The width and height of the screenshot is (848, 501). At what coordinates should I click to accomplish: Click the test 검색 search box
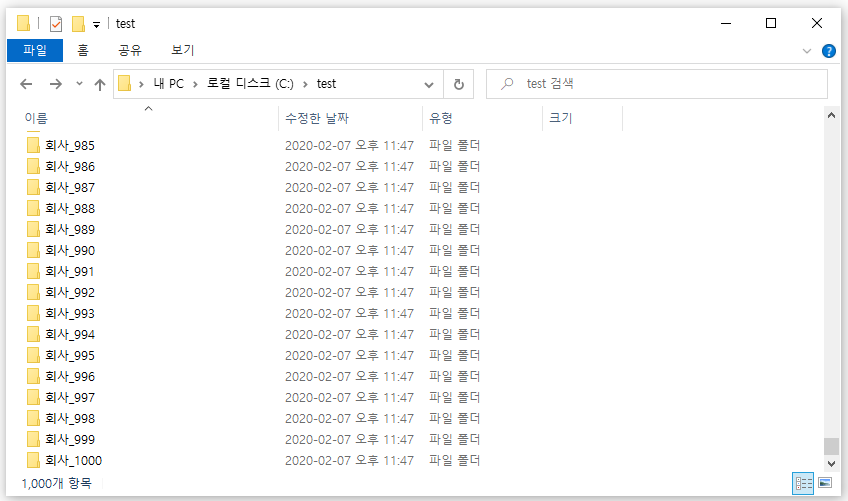click(657, 84)
